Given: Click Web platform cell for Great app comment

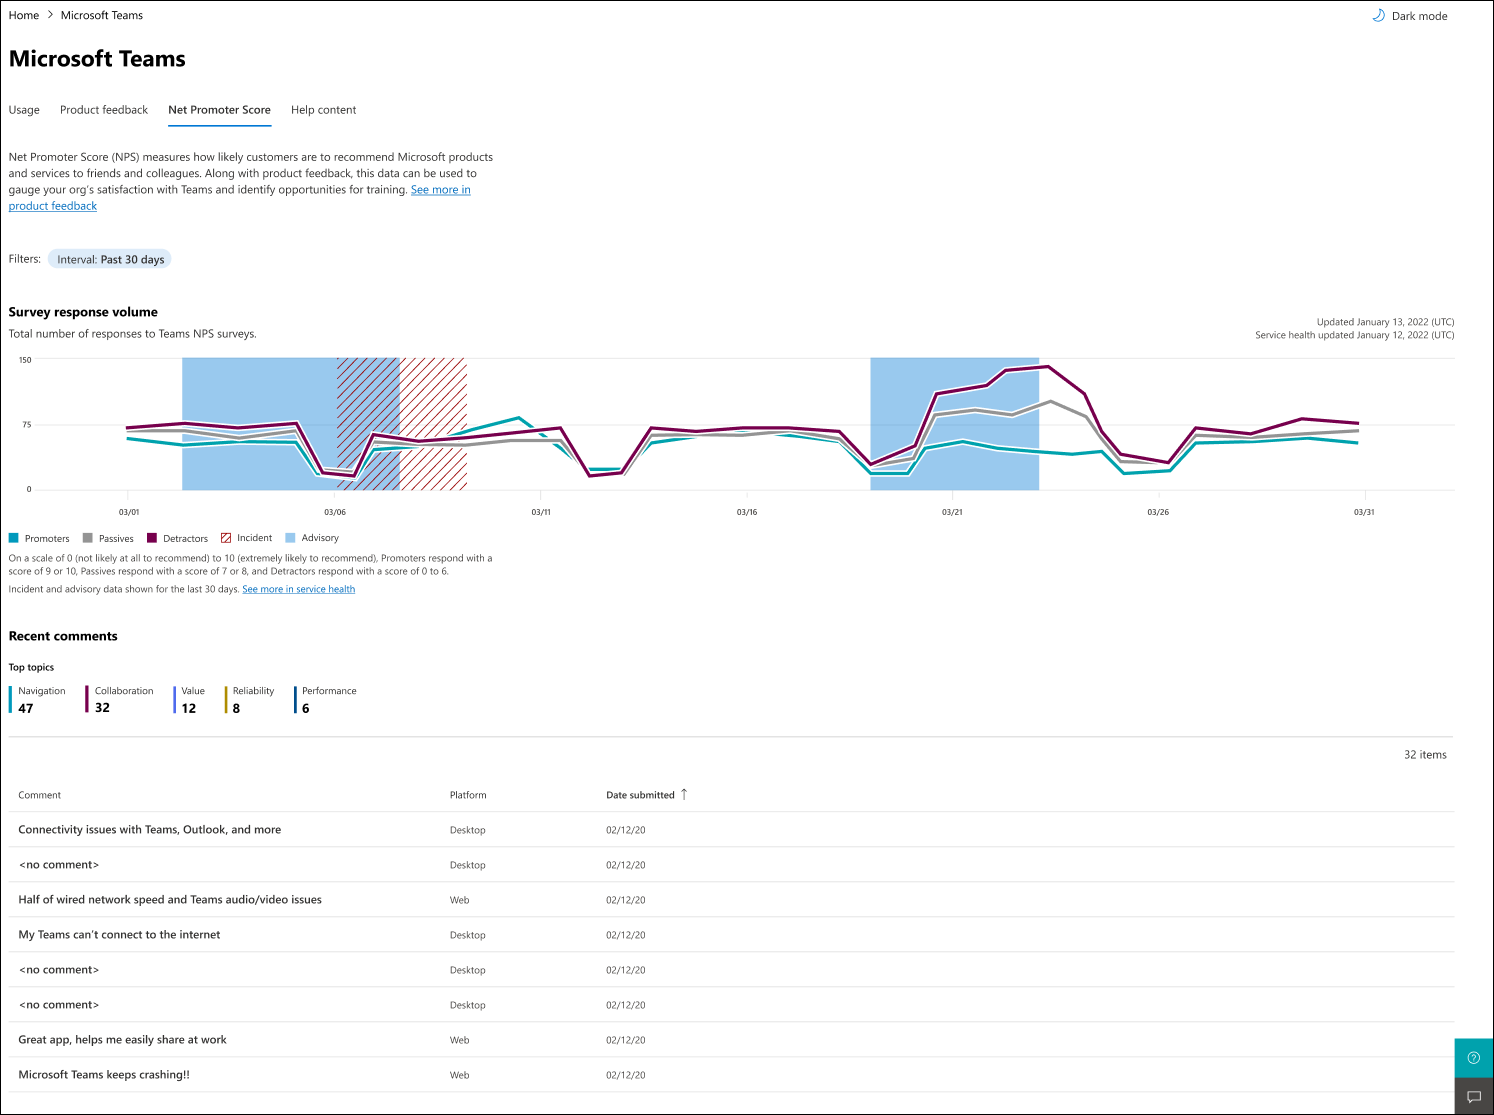Looking at the screenshot, I should [459, 1040].
